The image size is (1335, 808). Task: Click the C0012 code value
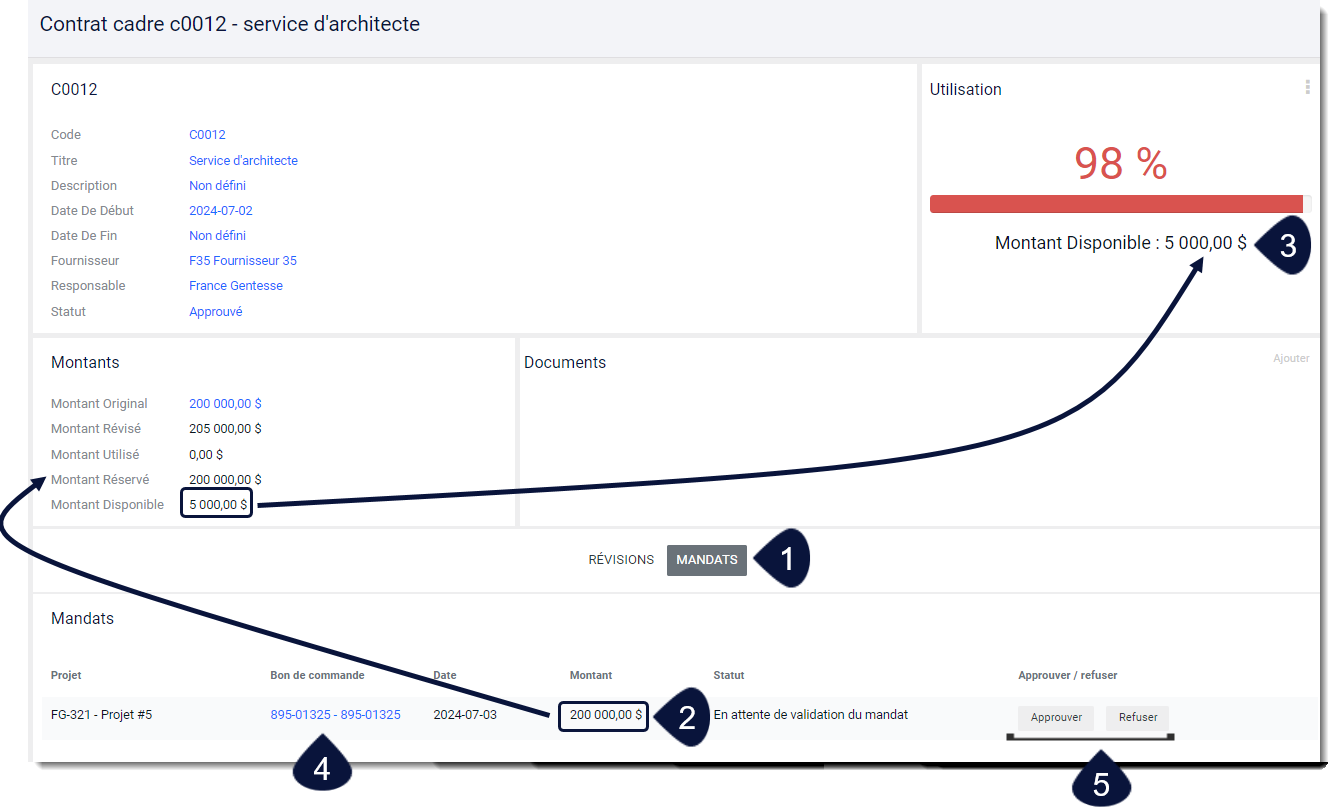pos(207,135)
